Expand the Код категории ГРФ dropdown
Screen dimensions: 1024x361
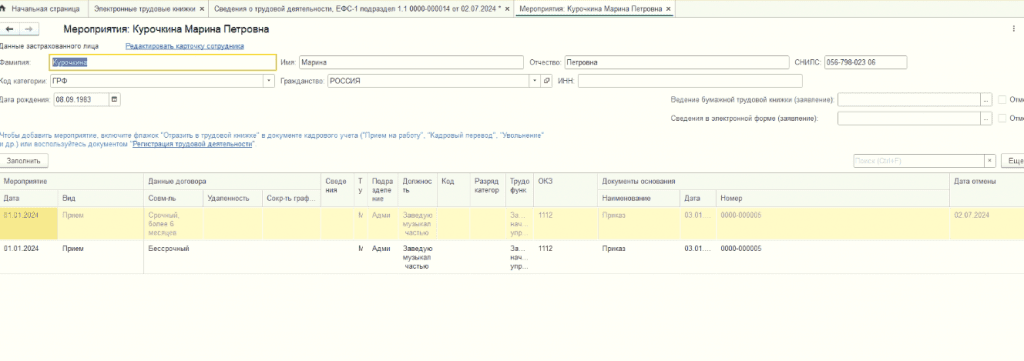point(269,81)
